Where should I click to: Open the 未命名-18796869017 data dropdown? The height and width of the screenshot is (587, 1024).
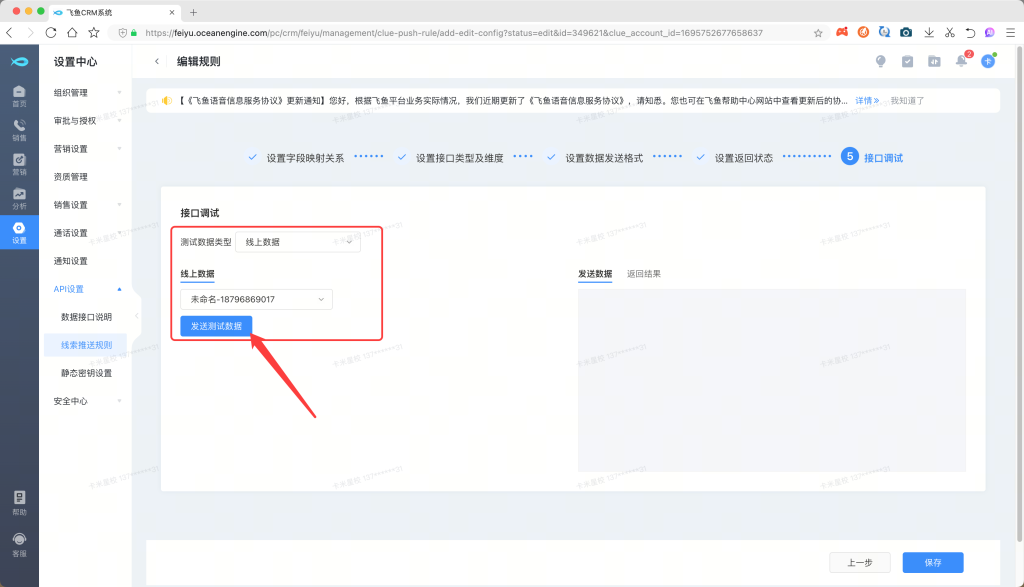click(256, 299)
